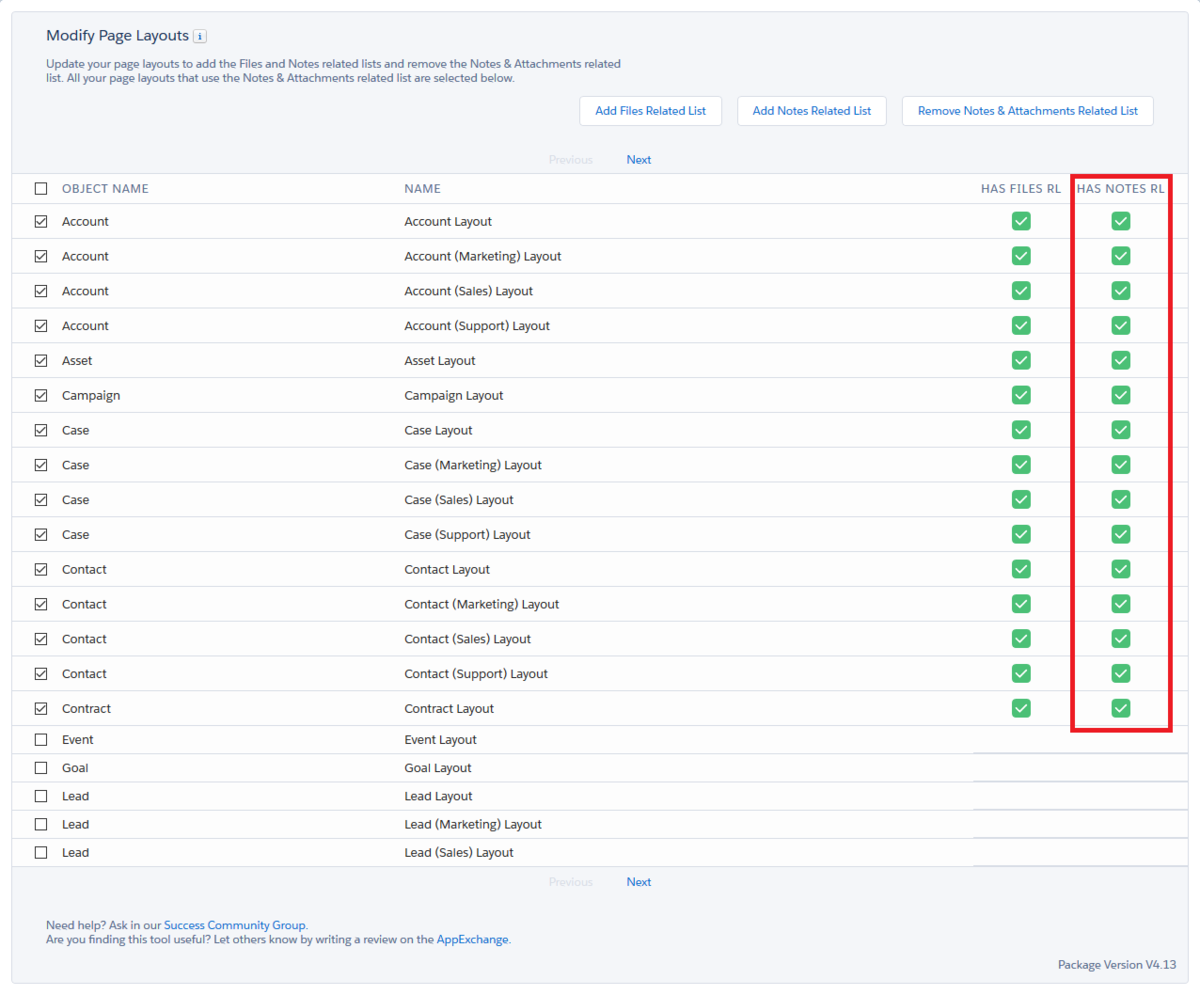Click the Package Version V4.13 text
This screenshot has width=1200, height=995.
[x=1117, y=965]
